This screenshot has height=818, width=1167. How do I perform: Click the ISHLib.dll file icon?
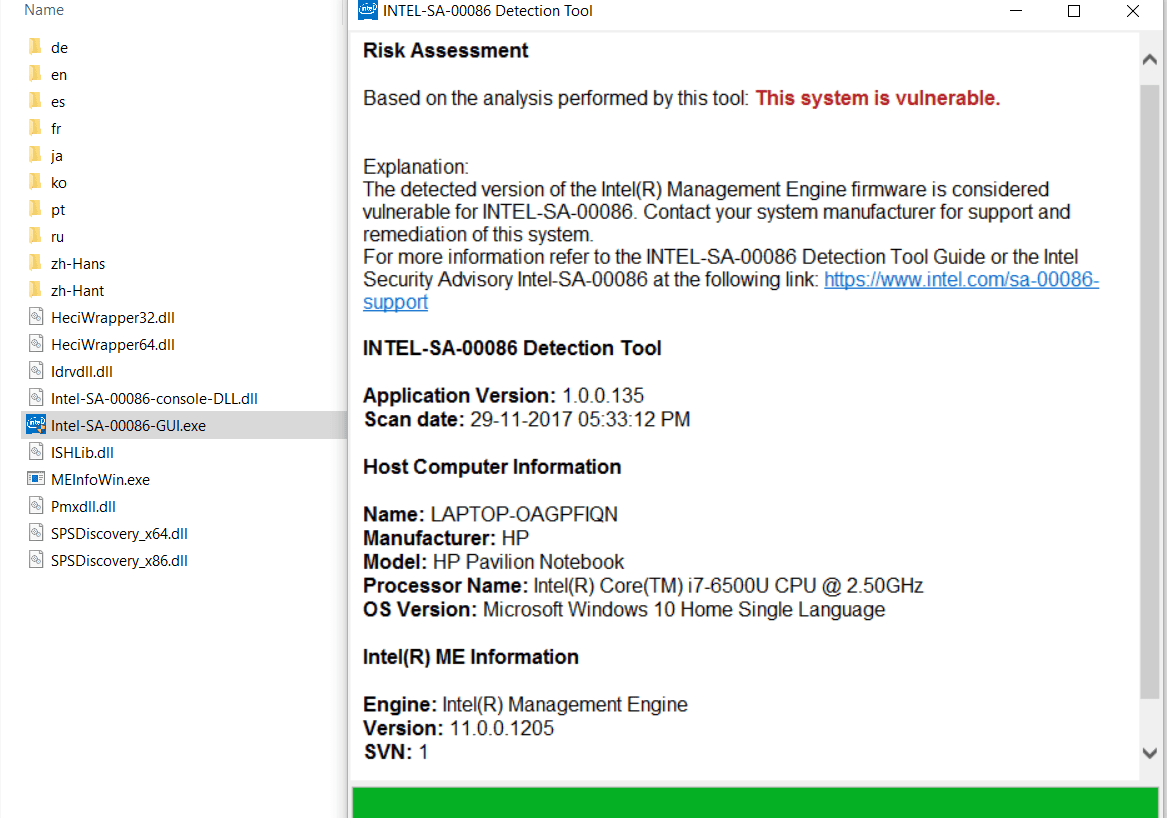(36, 452)
